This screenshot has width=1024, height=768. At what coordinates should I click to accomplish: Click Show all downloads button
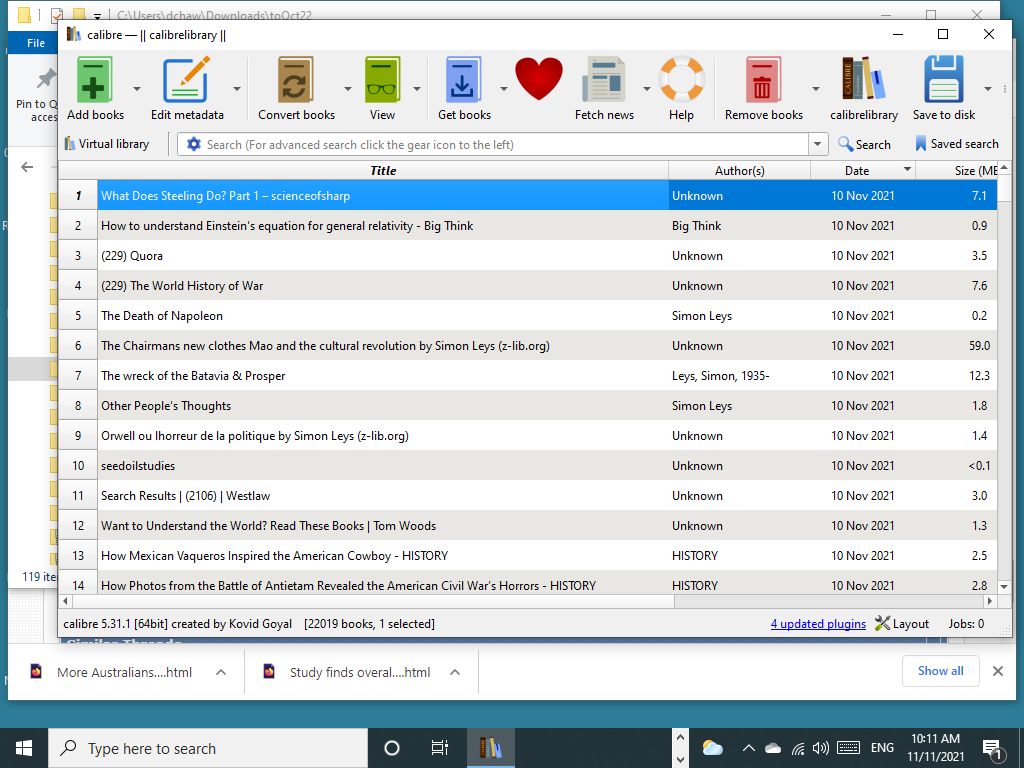coord(940,671)
